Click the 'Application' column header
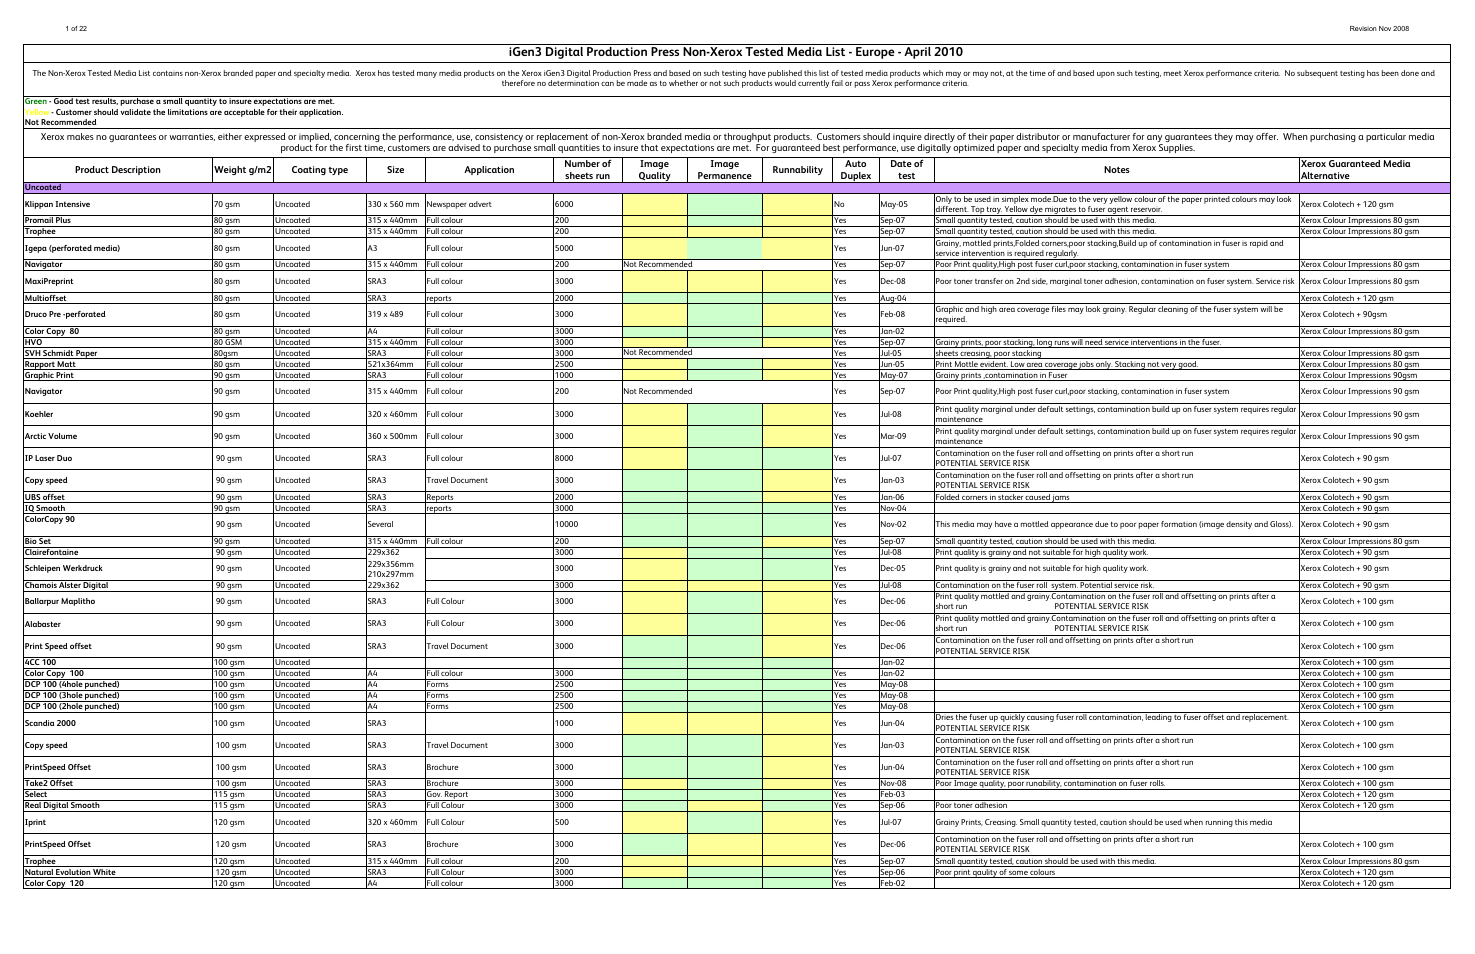Screen dimensions: 1475x954 click(489, 170)
